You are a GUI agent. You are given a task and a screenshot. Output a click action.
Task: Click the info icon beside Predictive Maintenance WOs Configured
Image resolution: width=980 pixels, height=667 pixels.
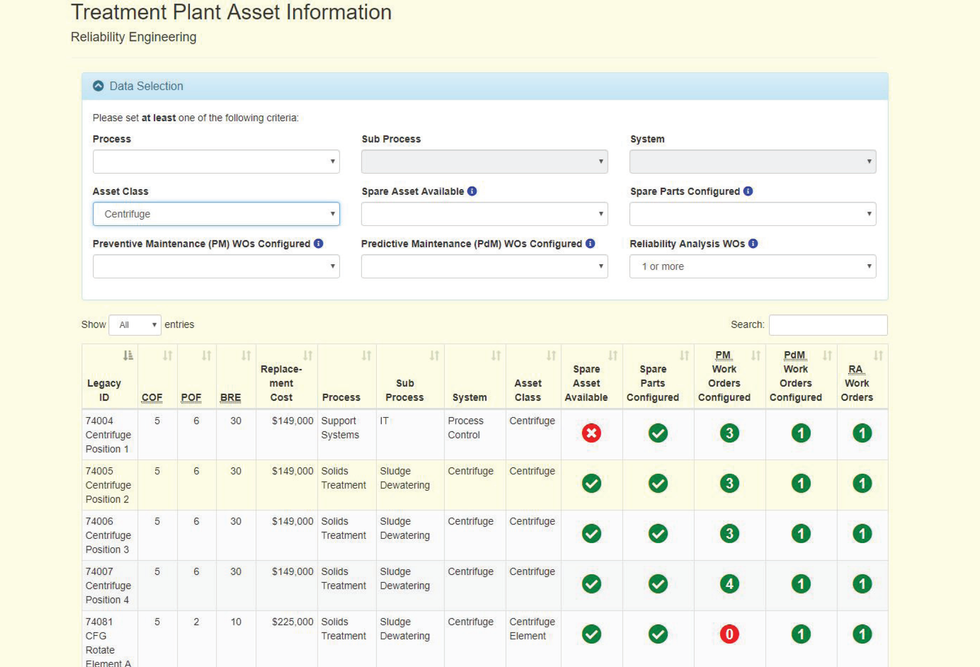[x=589, y=243]
